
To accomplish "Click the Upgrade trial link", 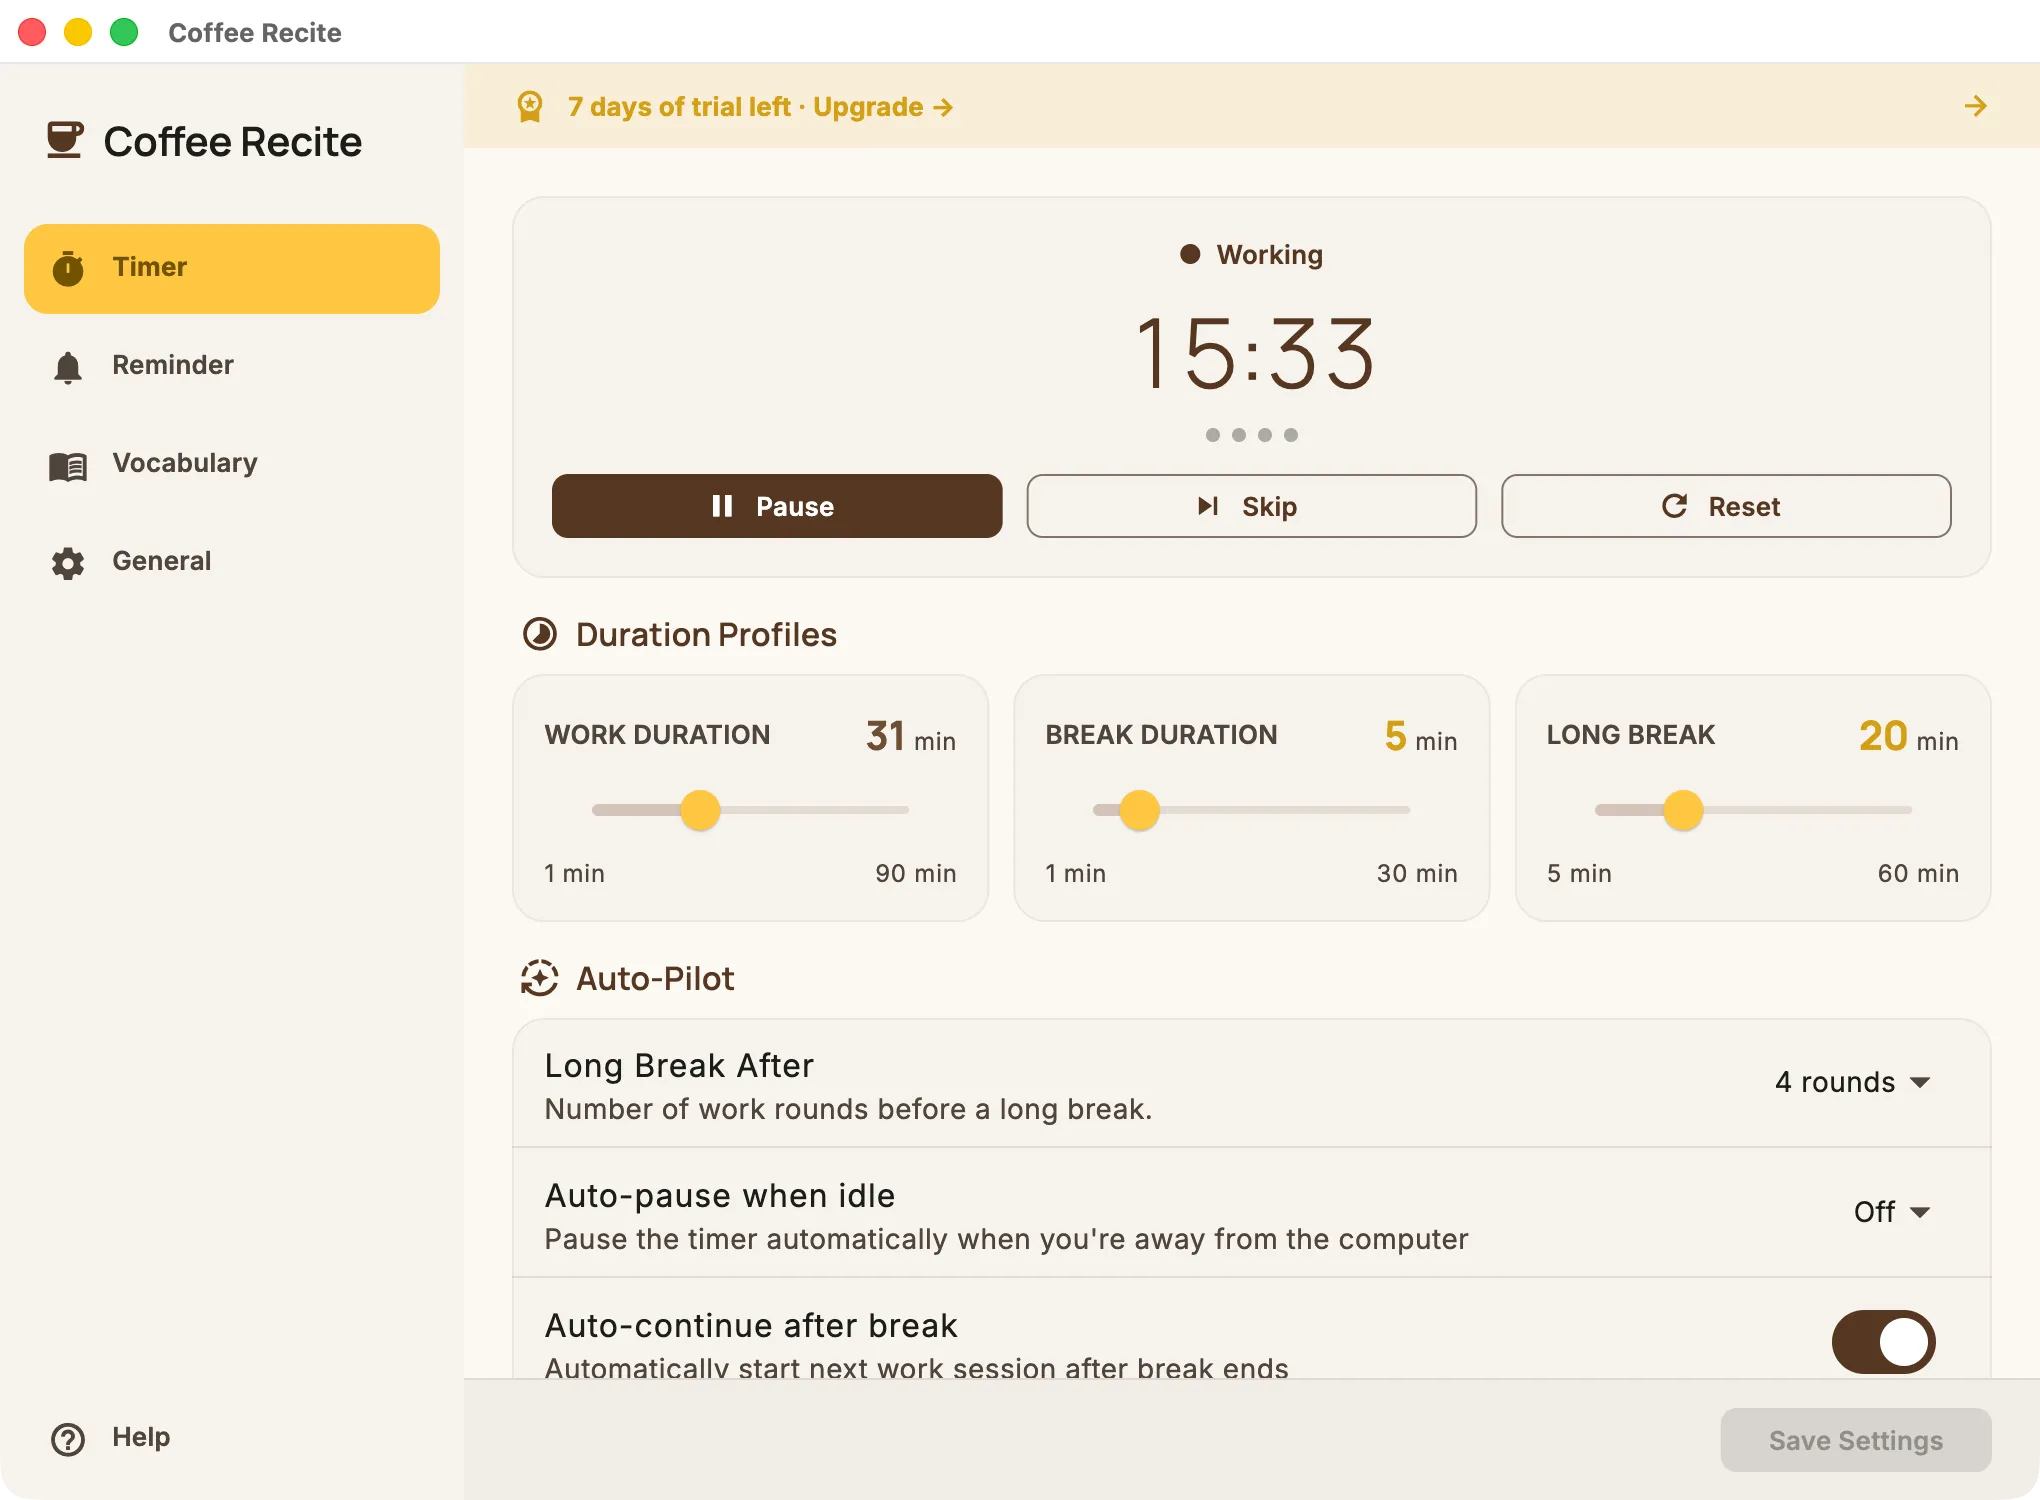I will pyautogui.click(x=883, y=107).
